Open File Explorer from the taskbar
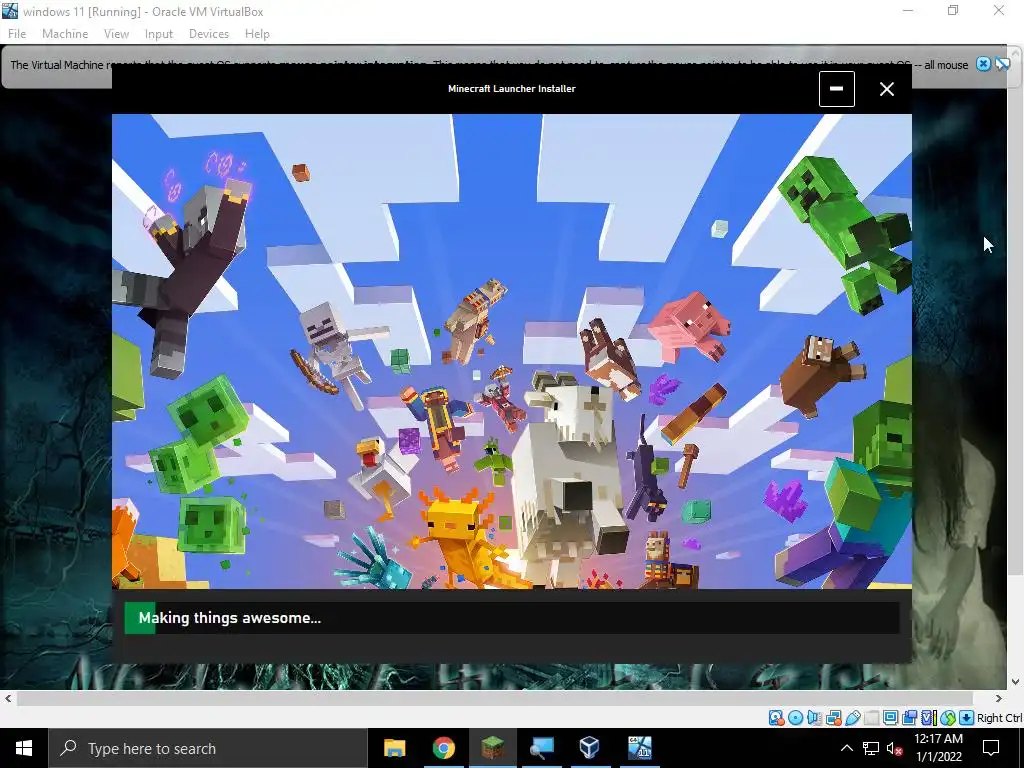Viewport: 1024px width, 768px height. coord(394,748)
